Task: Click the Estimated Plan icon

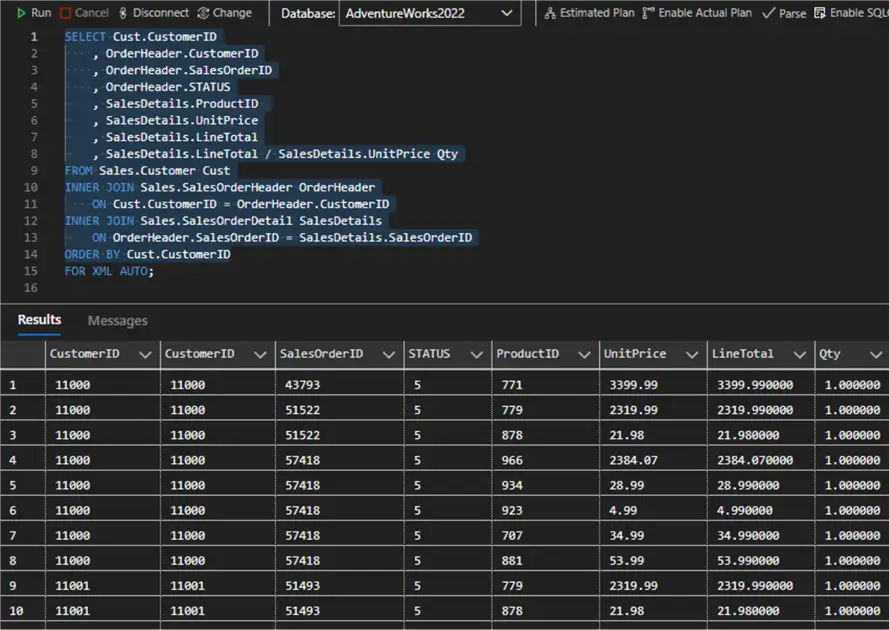Action: point(550,13)
